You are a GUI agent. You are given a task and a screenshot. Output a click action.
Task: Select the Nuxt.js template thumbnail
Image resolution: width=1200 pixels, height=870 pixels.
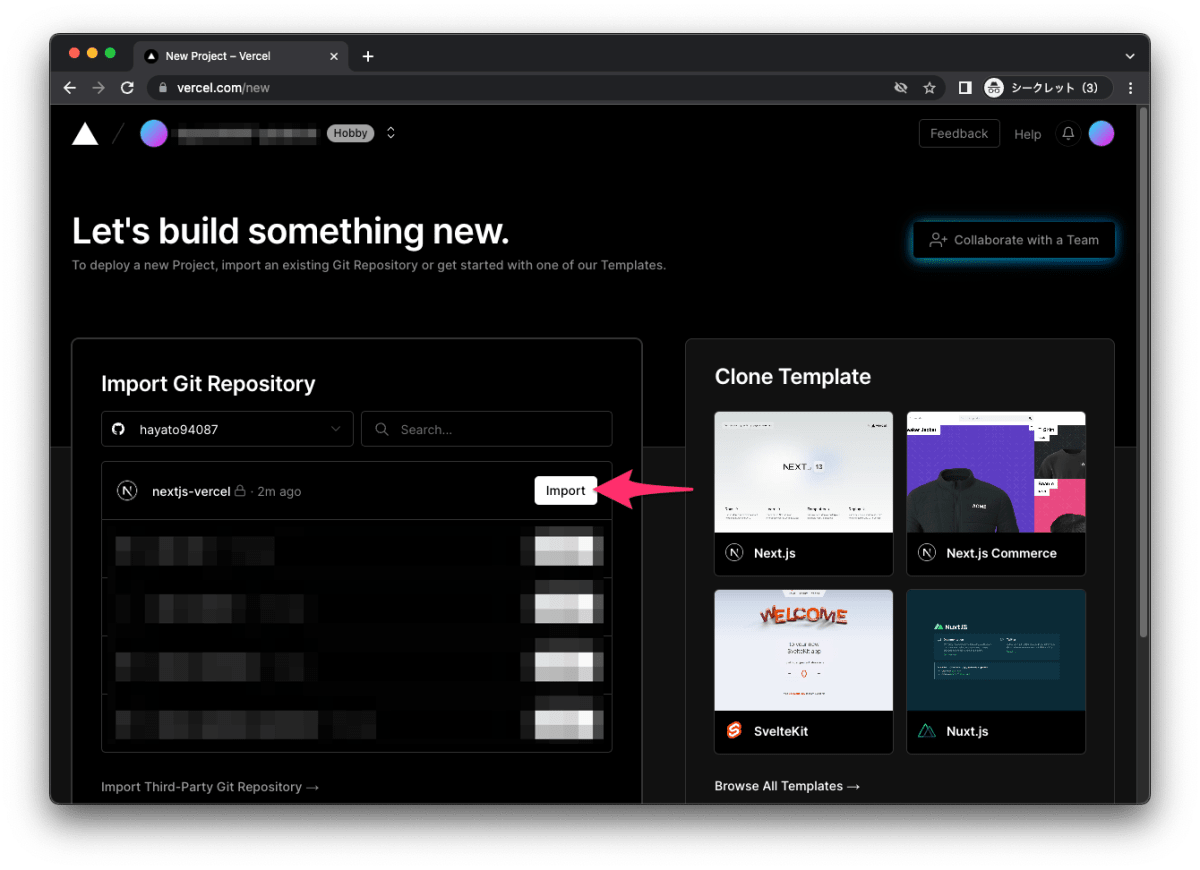(996, 650)
